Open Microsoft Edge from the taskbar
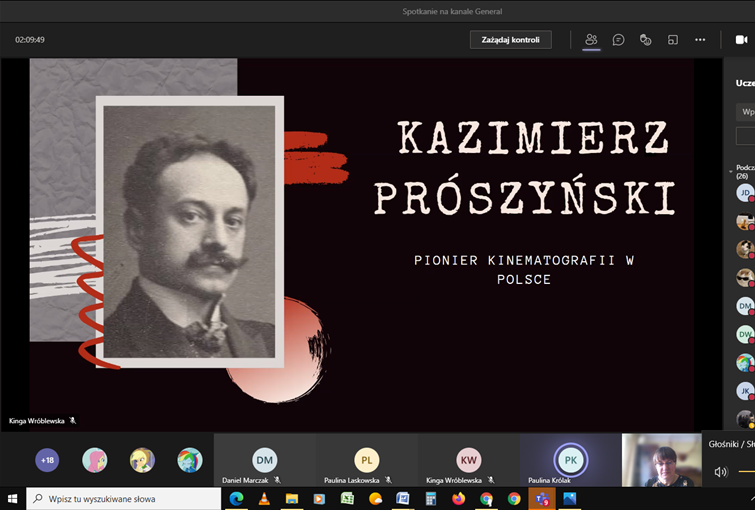This screenshot has width=755, height=515. [x=236, y=499]
